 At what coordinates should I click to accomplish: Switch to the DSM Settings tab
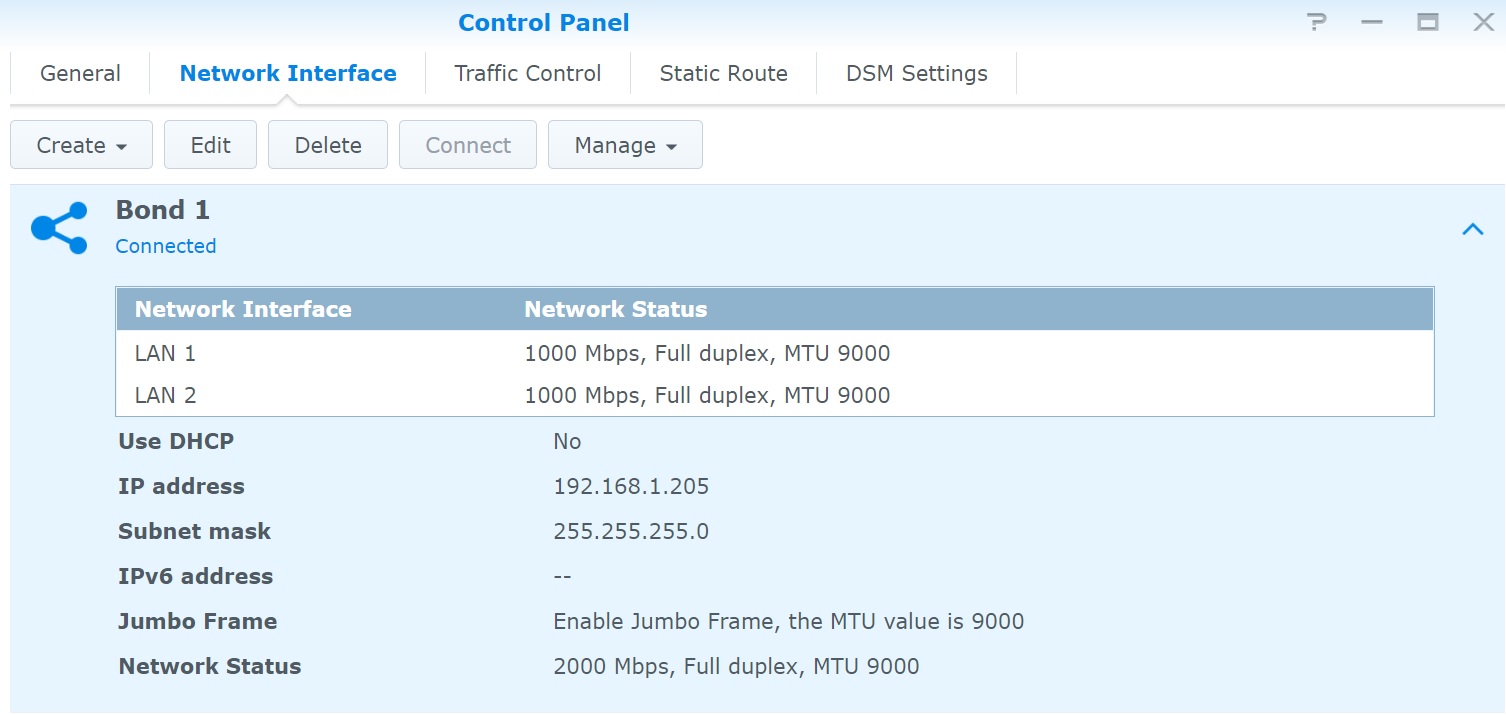tap(916, 73)
